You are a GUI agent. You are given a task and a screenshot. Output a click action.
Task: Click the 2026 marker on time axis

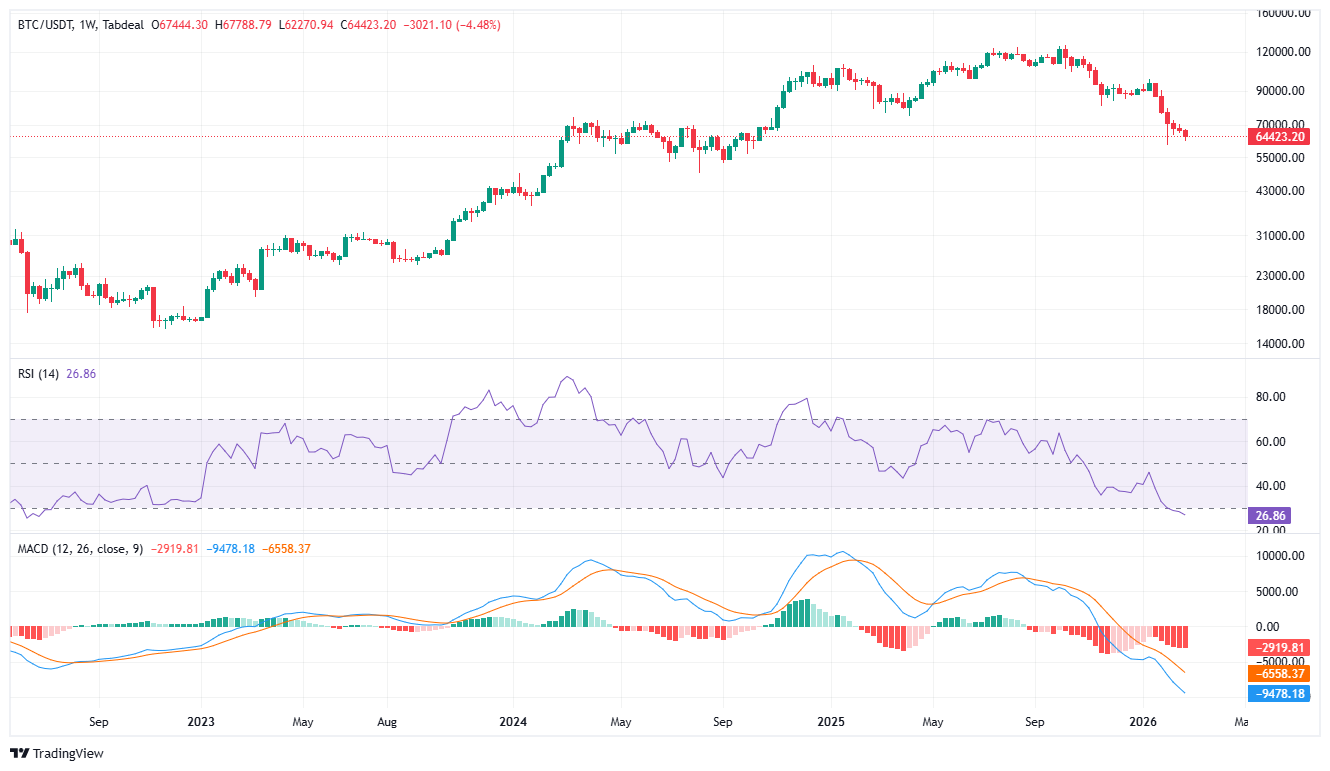[x=1144, y=721]
